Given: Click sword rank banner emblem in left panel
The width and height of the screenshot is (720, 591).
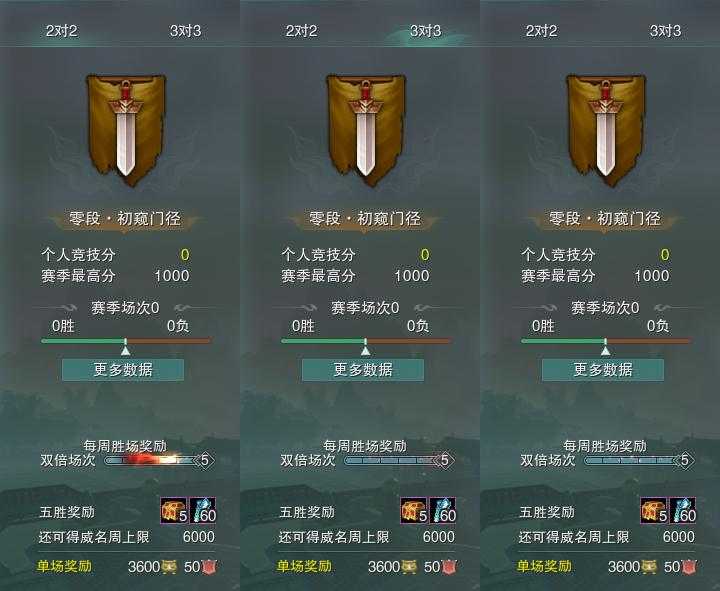Looking at the screenshot, I should pos(126,130).
